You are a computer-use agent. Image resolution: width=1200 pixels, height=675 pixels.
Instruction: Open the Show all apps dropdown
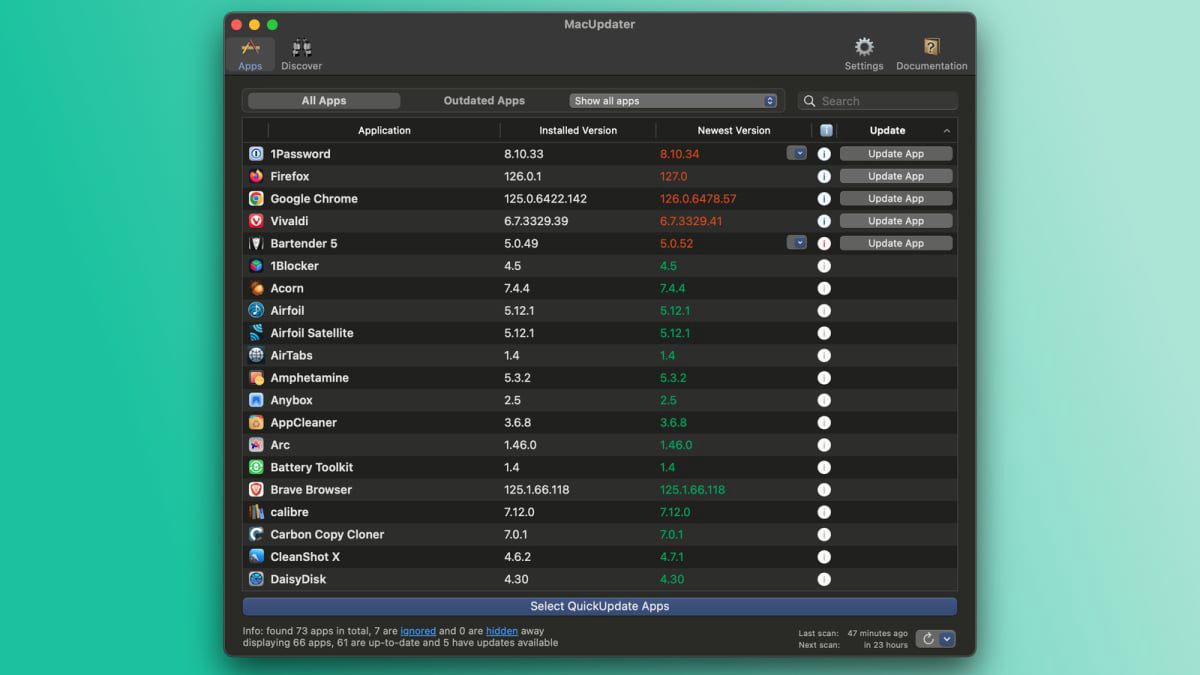[674, 101]
